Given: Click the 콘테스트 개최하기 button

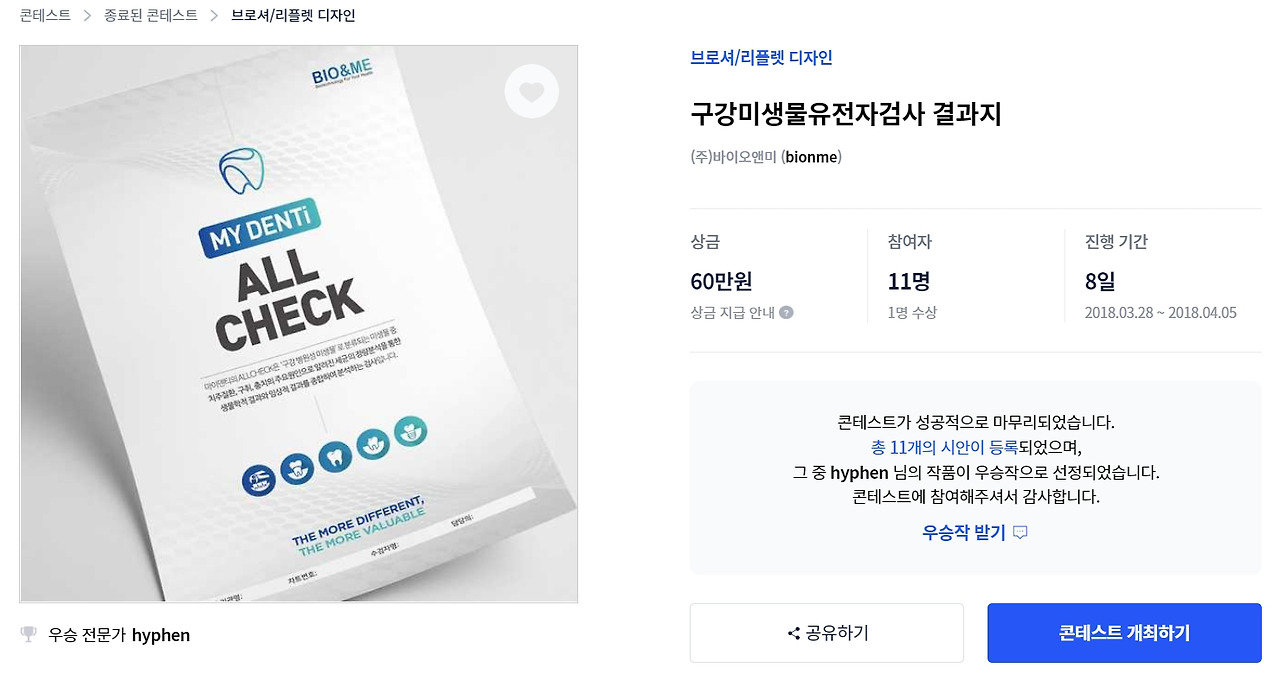Looking at the screenshot, I should pyautogui.click(x=1124, y=633).
